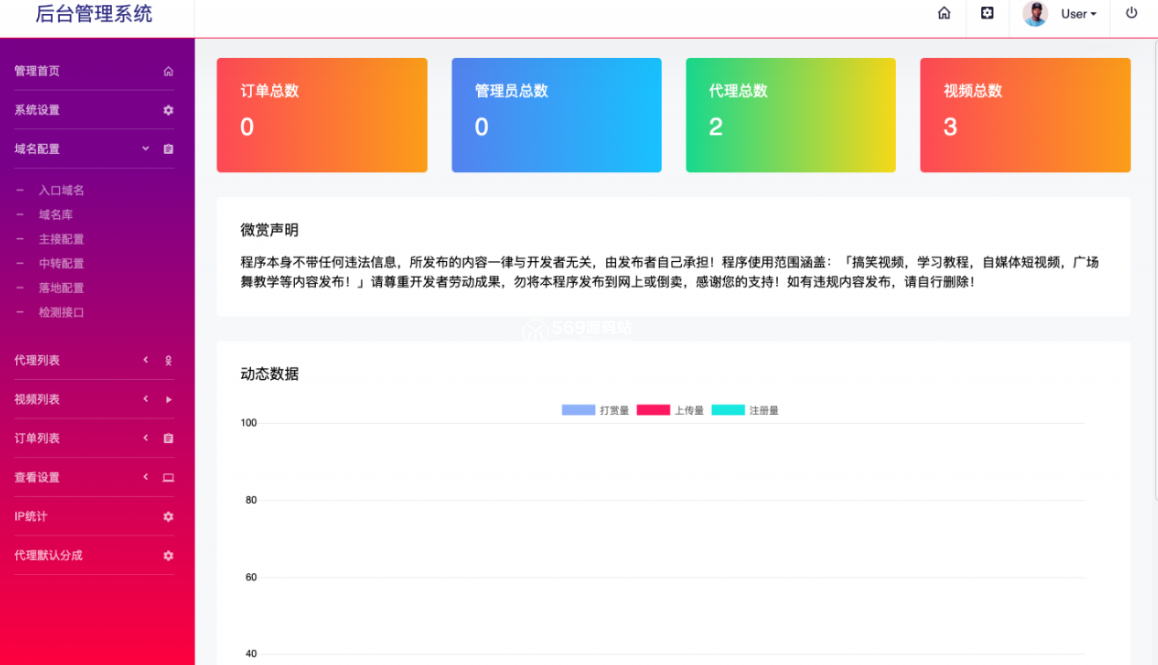Expand the 查看设置 chevron
The width and height of the screenshot is (1158, 665).
[x=145, y=477]
